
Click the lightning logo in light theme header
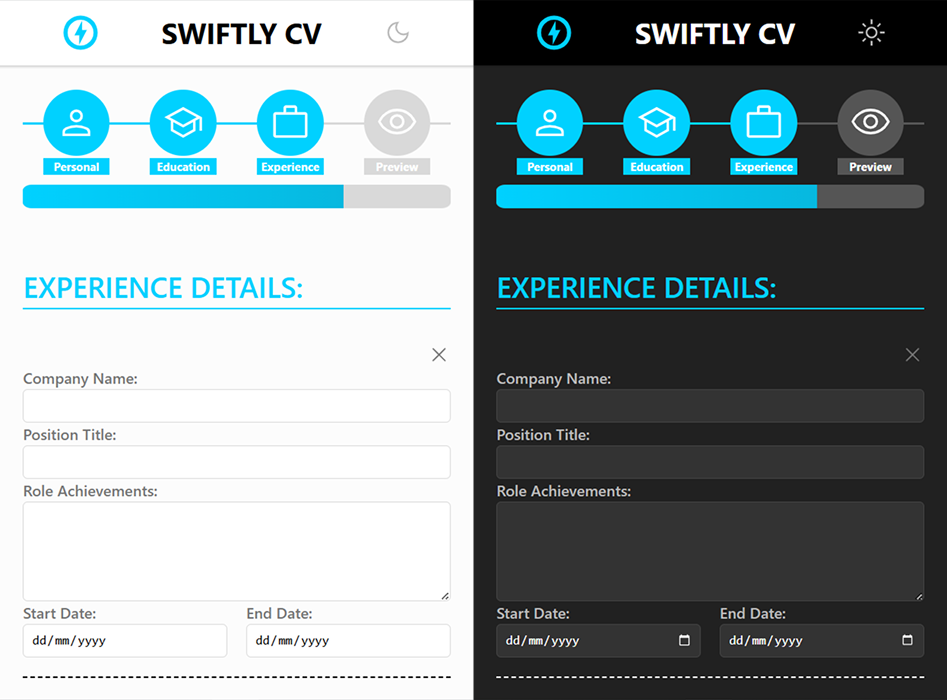point(80,33)
